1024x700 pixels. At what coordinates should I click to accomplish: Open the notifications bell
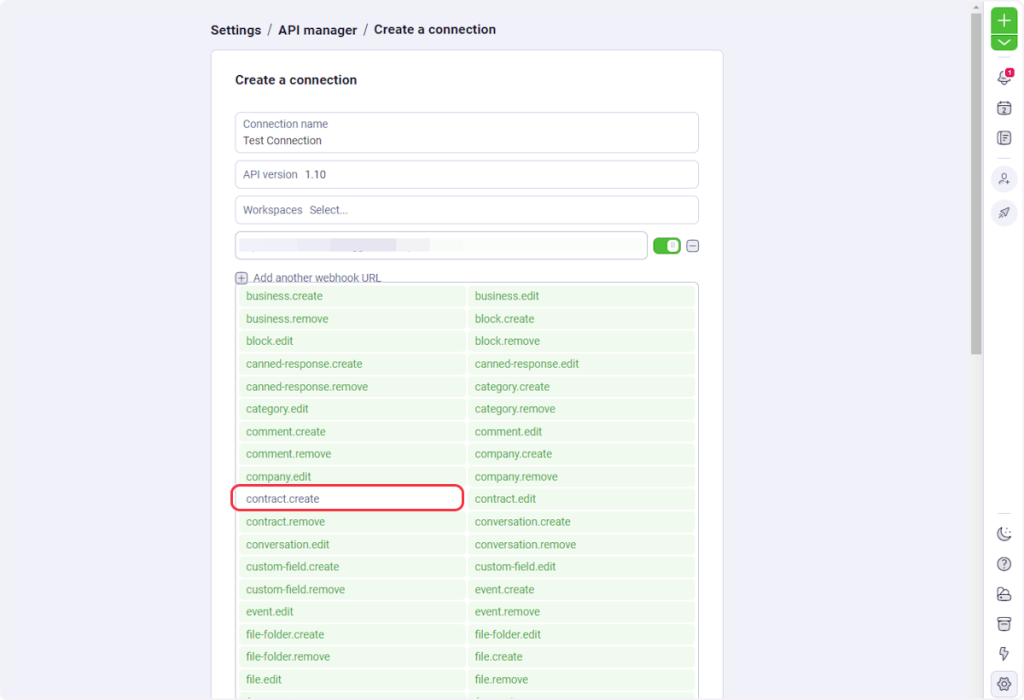(1004, 78)
